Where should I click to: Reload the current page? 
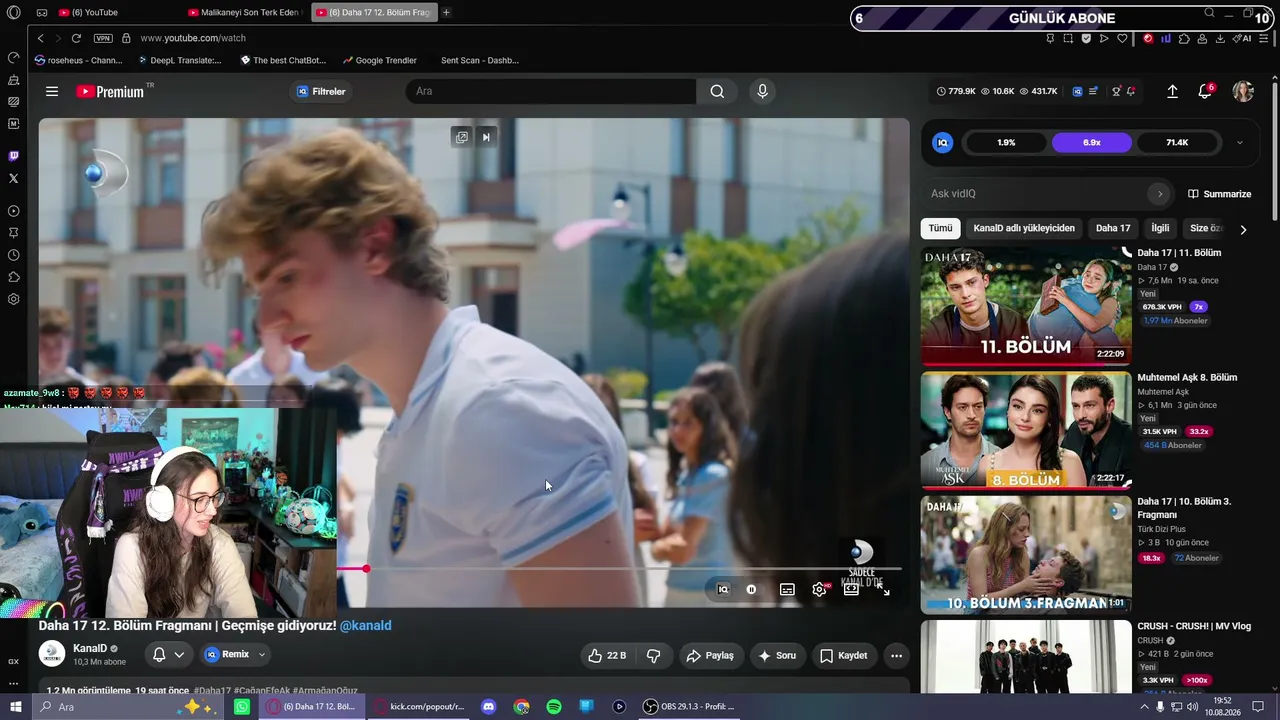[76, 38]
